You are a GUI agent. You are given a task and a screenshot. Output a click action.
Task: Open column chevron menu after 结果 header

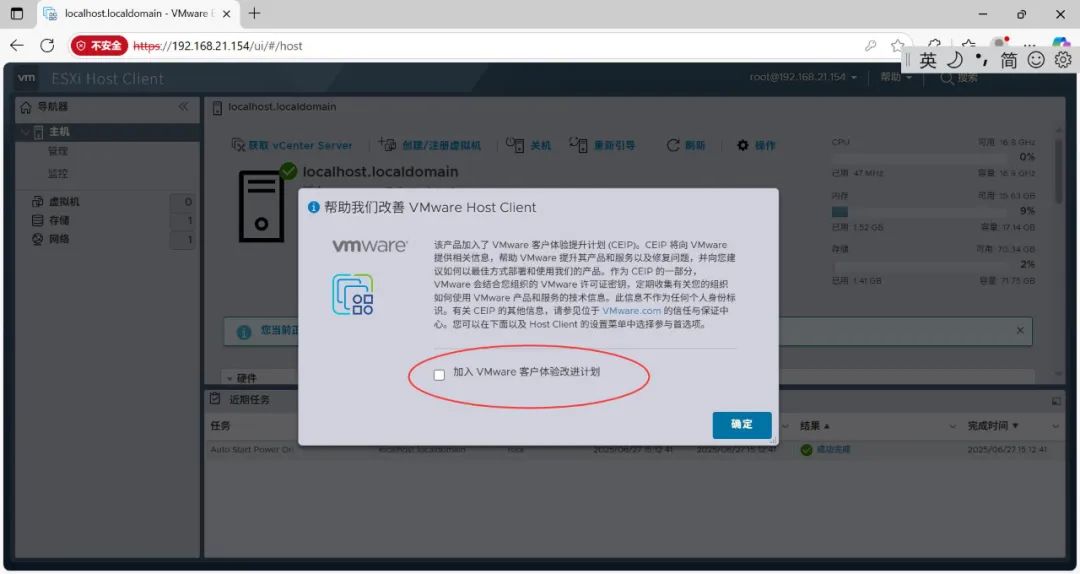[x=953, y=427]
